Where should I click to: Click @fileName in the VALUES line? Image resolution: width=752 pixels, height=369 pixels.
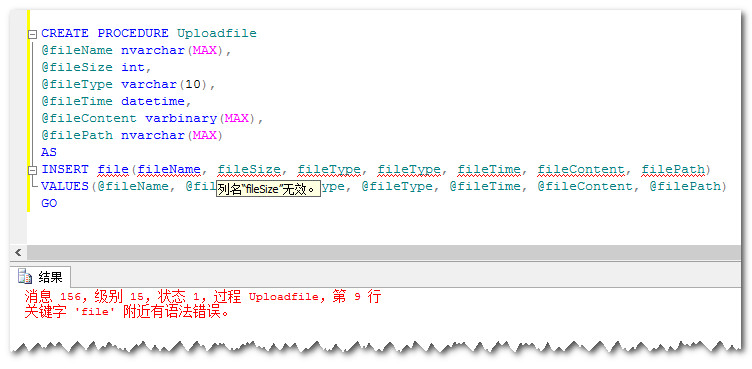133,186
